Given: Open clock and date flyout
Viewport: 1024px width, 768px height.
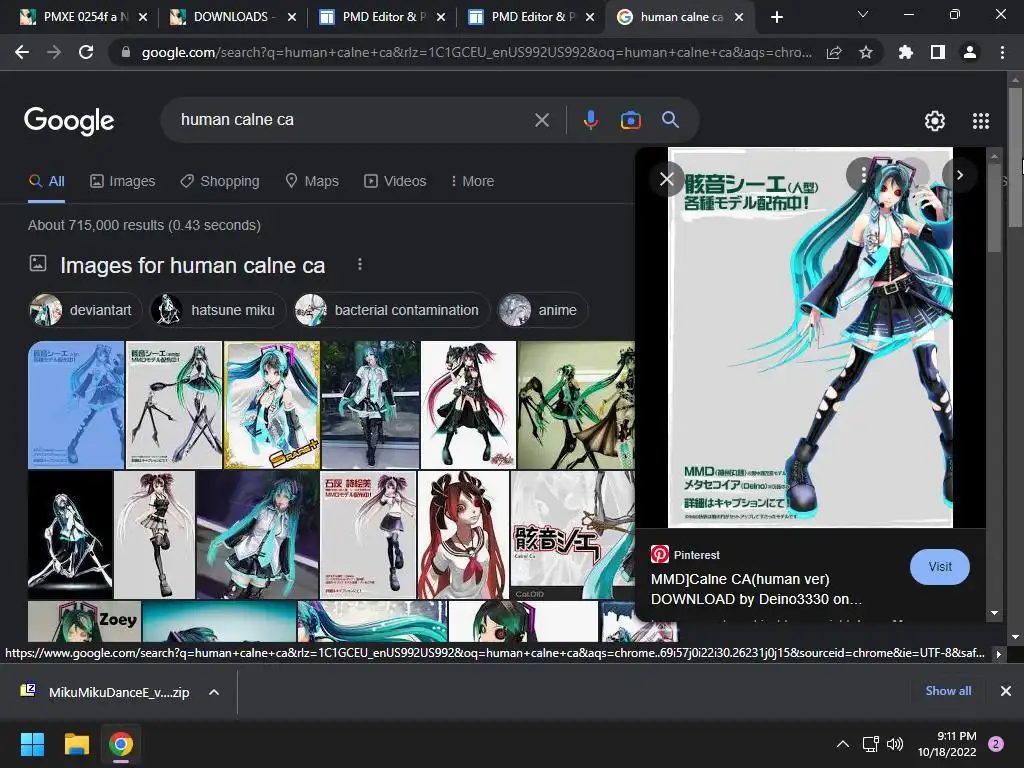Looking at the screenshot, I should pyautogui.click(x=947, y=744).
